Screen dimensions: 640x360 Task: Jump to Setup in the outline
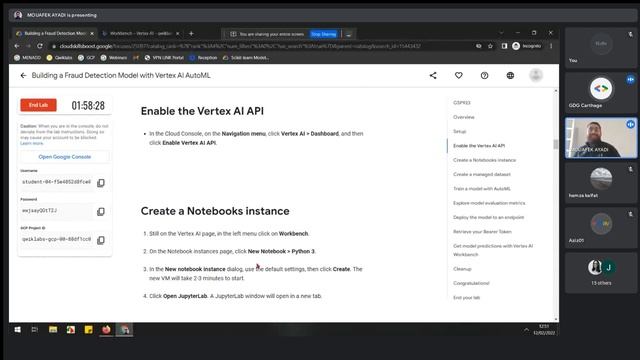[460, 131]
